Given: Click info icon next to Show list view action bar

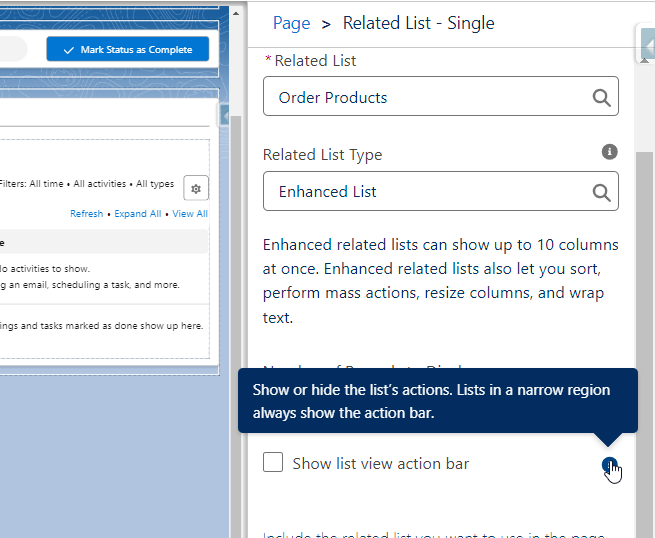Looking at the screenshot, I should coord(609,465).
